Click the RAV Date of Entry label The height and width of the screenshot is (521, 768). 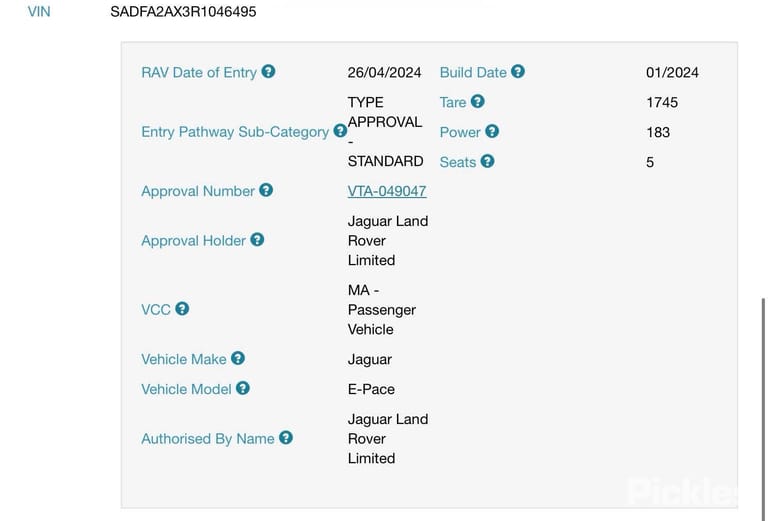point(199,72)
